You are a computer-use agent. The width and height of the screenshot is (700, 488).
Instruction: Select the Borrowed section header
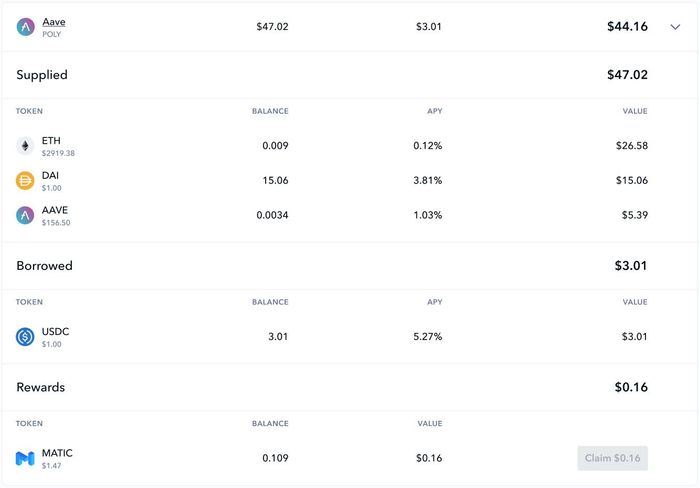45,266
